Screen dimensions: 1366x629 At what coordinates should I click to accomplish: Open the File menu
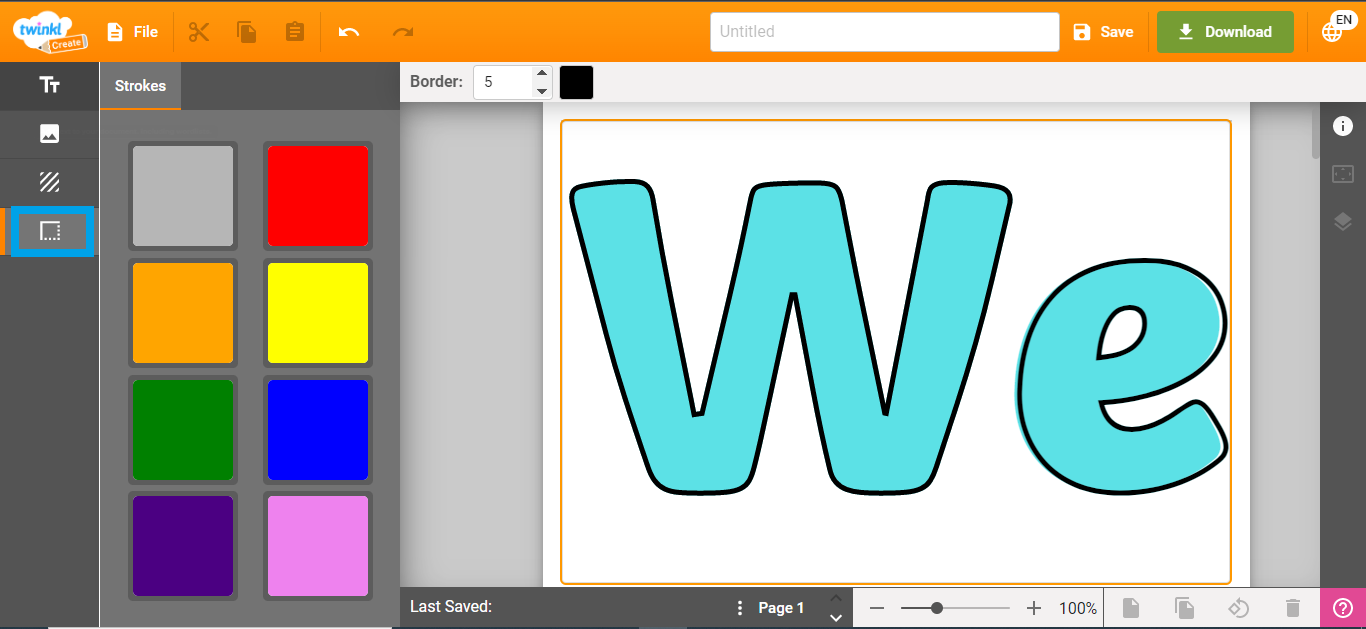tap(131, 31)
